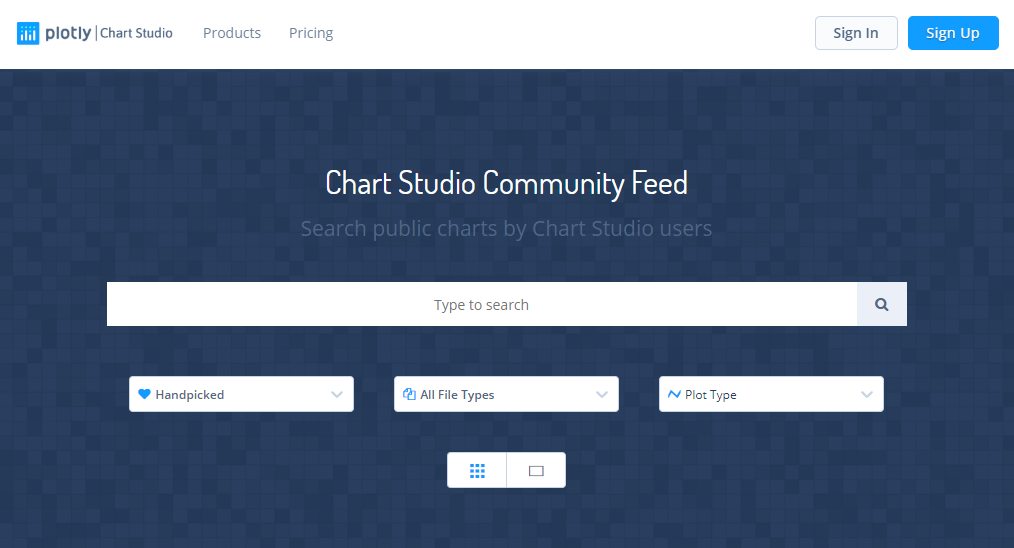Click the Chart Studio Community Feed heading
This screenshot has width=1014, height=548.
click(x=506, y=183)
